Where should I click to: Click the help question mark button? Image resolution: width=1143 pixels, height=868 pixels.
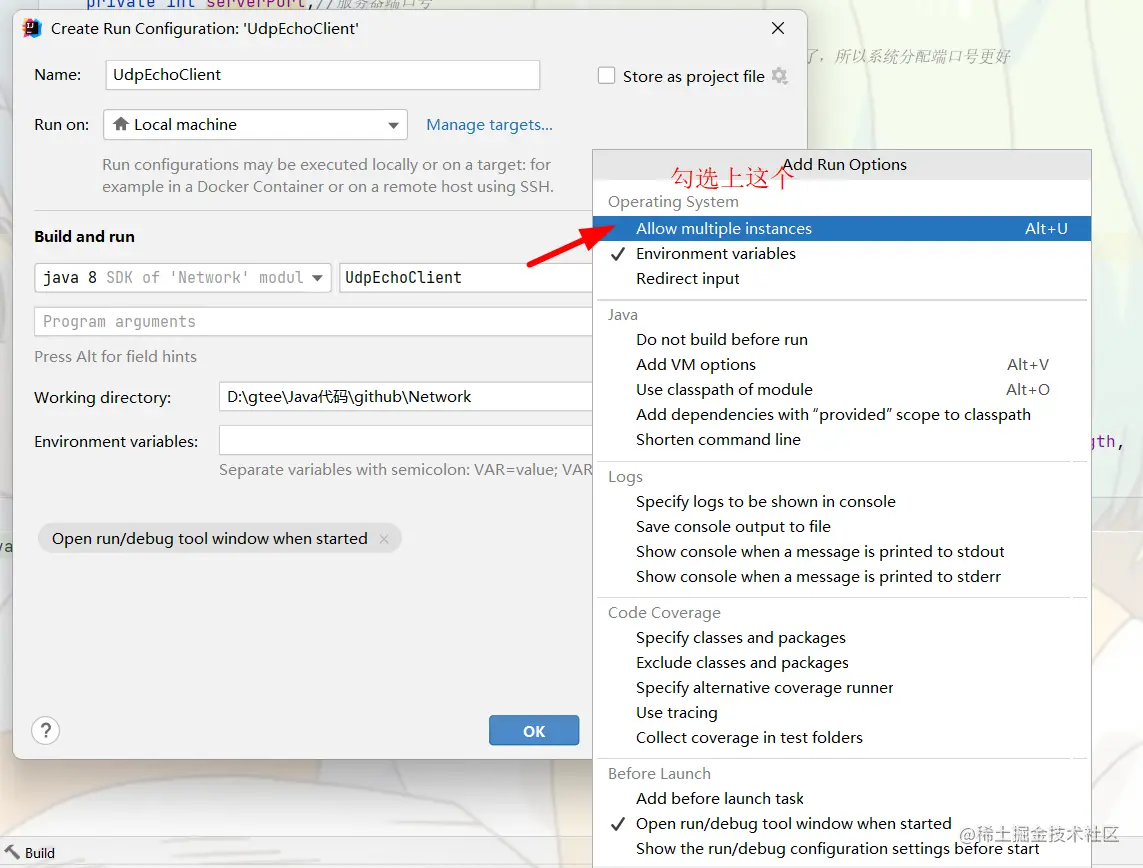46,730
